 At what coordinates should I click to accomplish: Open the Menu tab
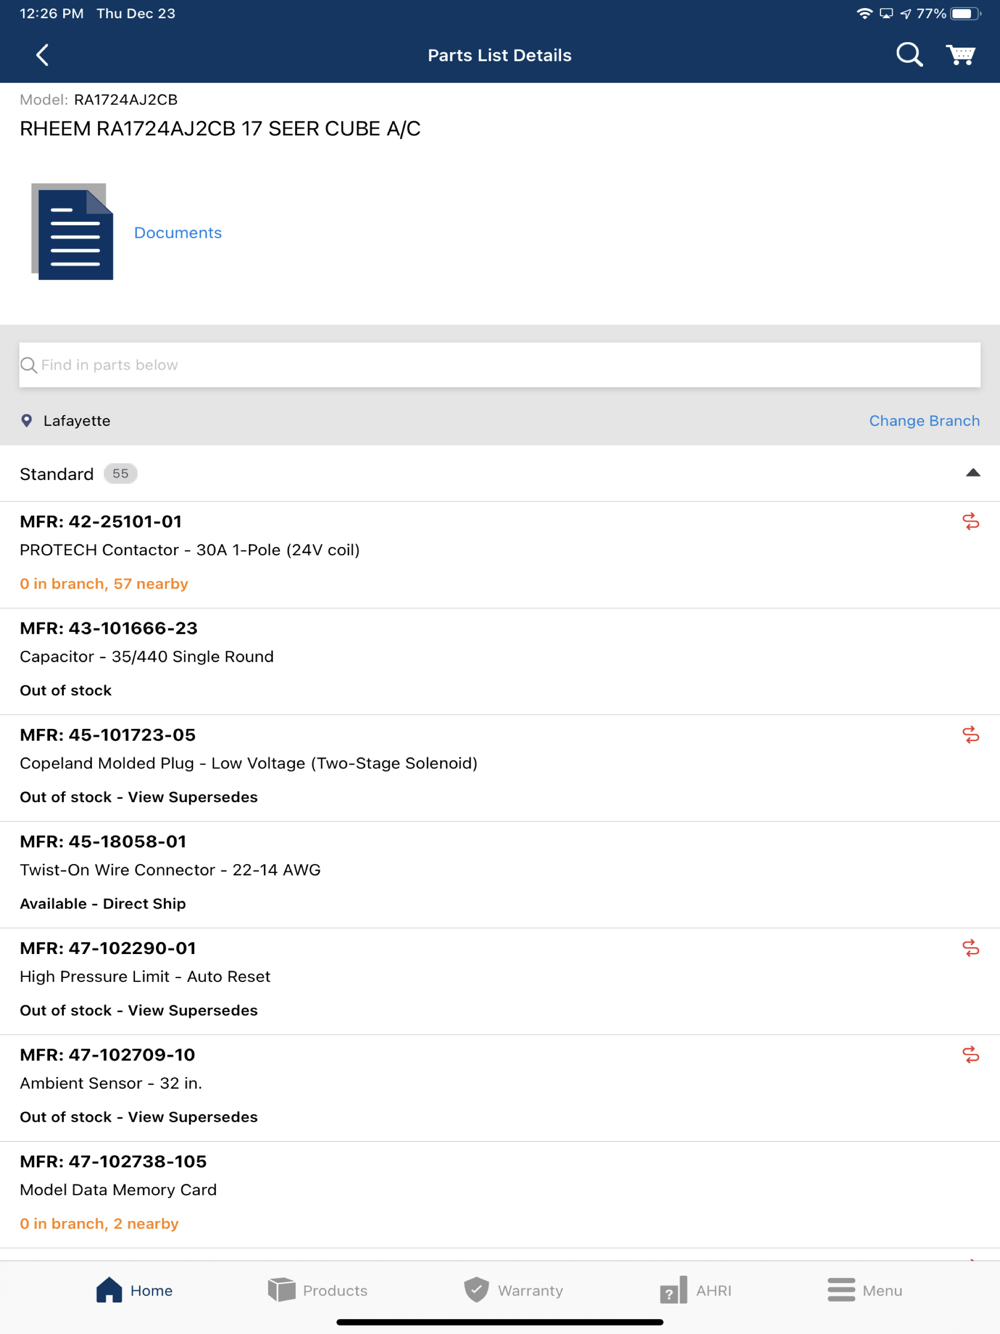click(x=865, y=1290)
